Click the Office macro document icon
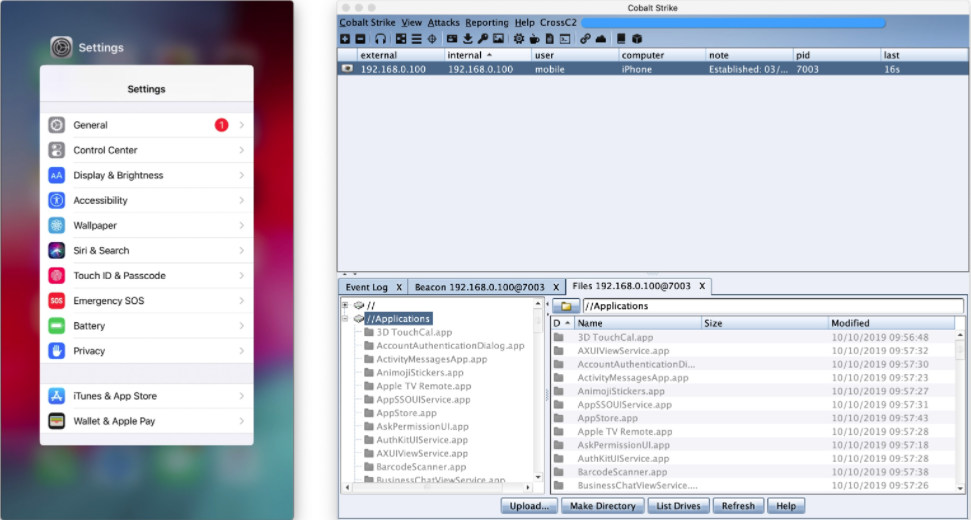 pyautogui.click(x=549, y=39)
